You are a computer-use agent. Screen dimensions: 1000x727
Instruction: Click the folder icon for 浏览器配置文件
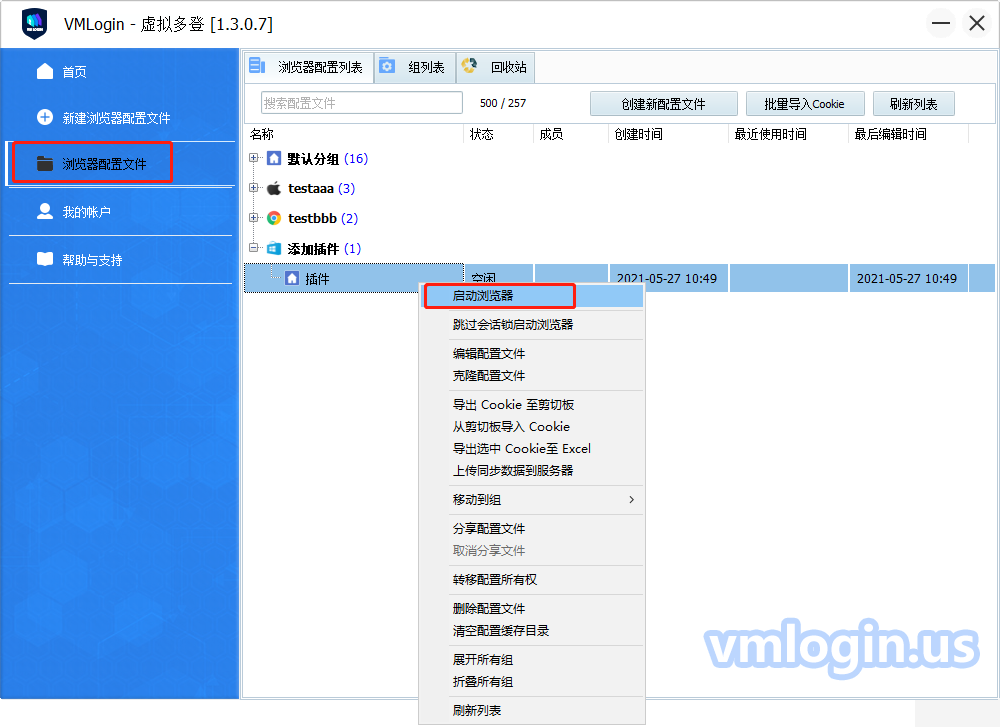[x=45, y=163]
